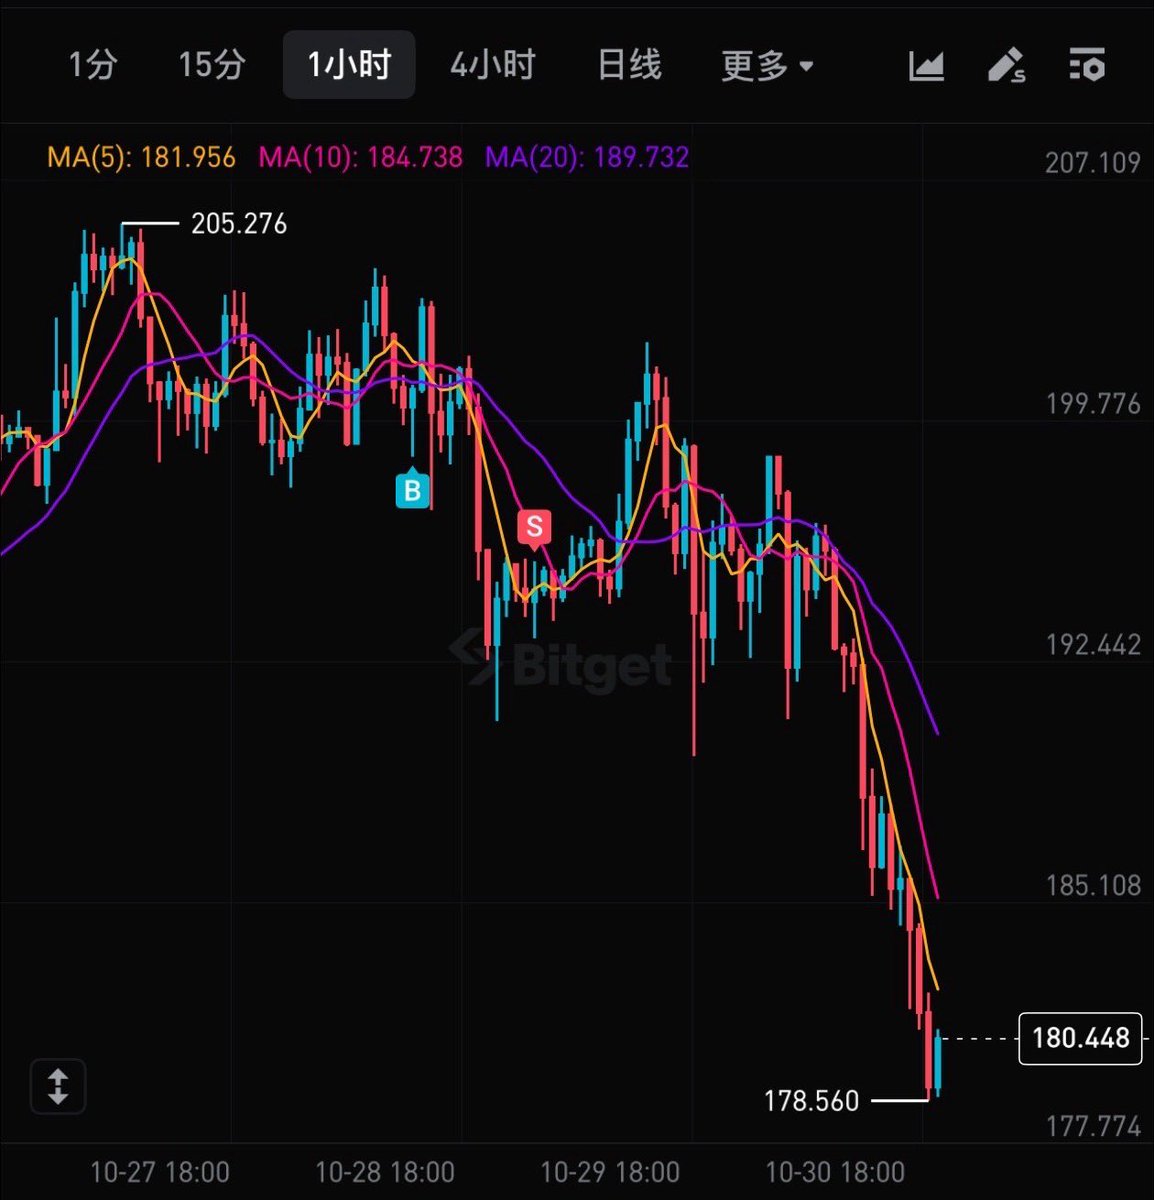Click the 10-28 18:00 time axis label
The height and width of the screenshot is (1200, 1154).
385,1172
